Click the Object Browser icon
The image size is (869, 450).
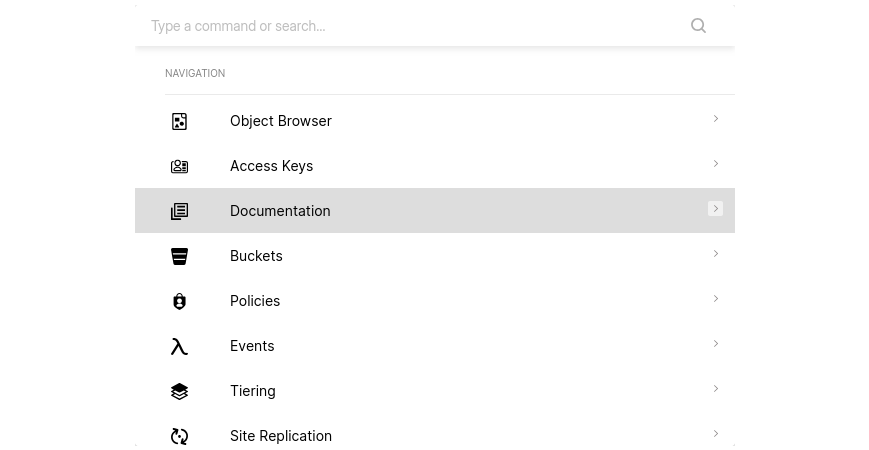click(179, 121)
